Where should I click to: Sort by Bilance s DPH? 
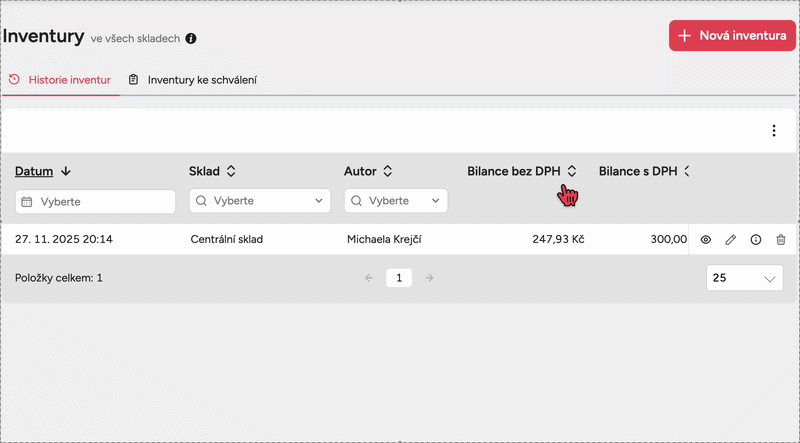point(687,171)
